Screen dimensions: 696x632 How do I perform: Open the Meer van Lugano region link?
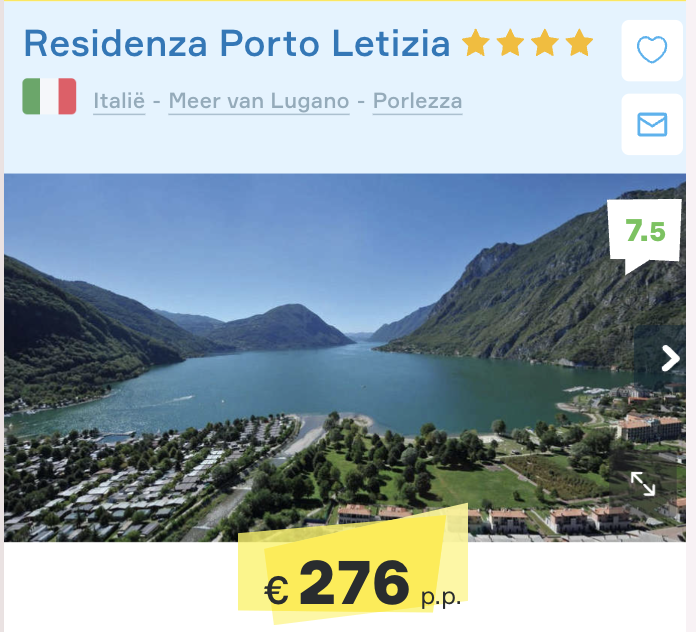(259, 101)
